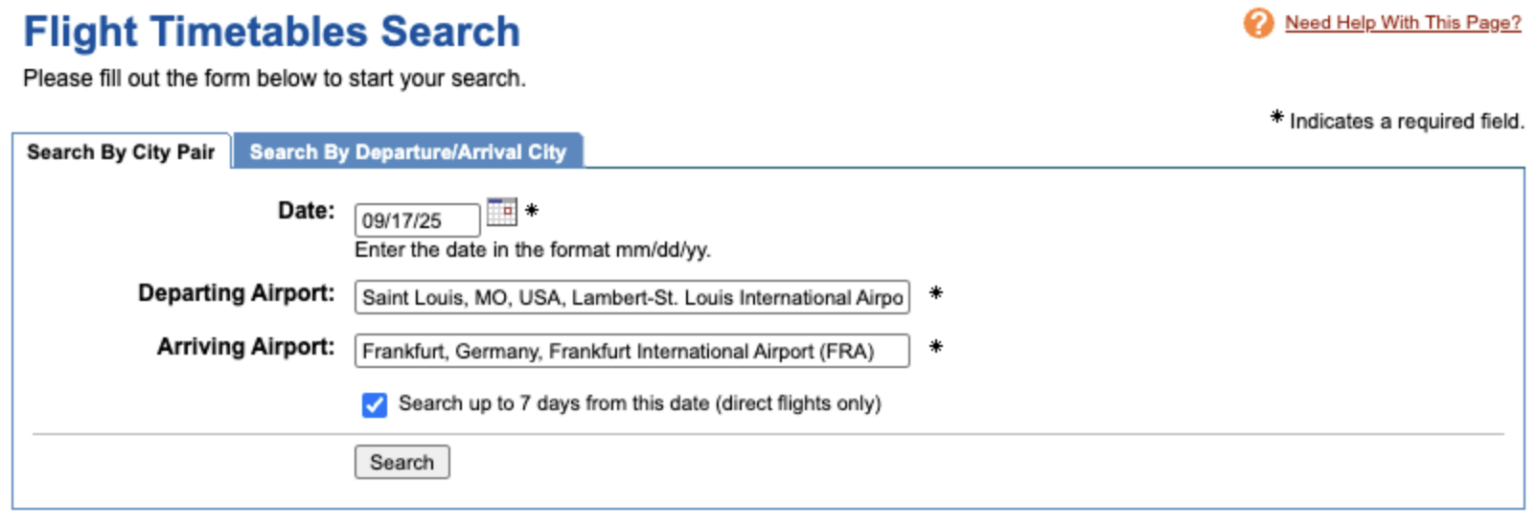Click the 'Search up to 7 days' label text
Viewport: 1536px width, 529px height.
coord(639,404)
